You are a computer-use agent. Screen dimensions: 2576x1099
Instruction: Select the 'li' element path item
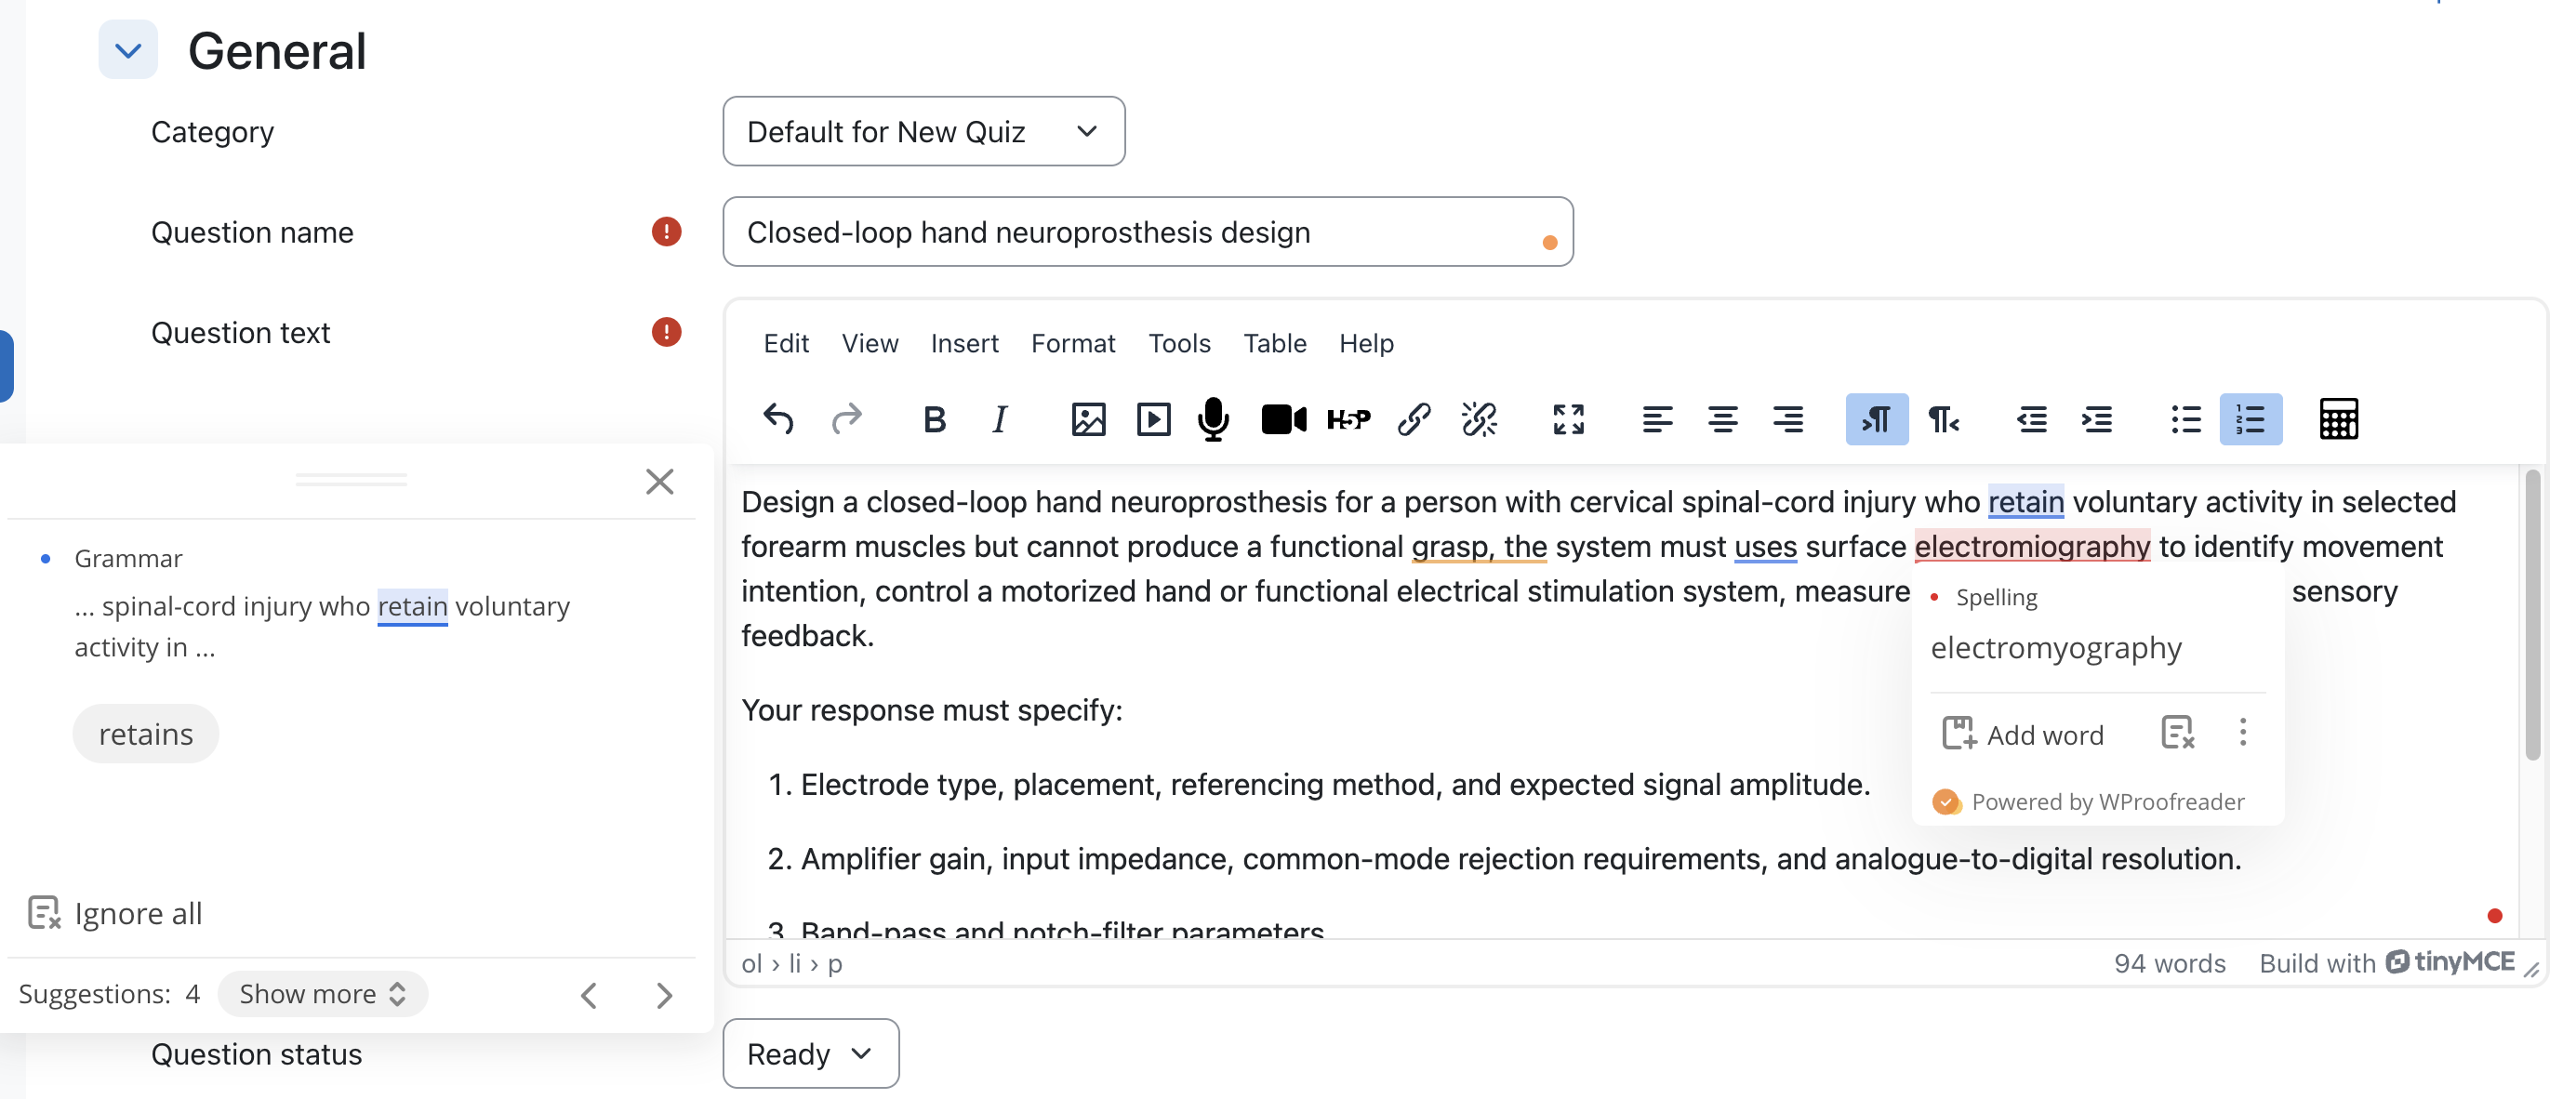coord(795,963)
